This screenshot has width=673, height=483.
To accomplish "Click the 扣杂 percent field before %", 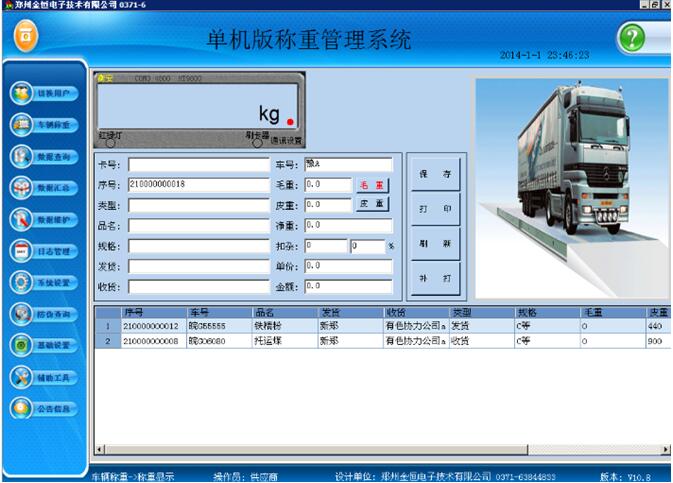I will 368,246.
